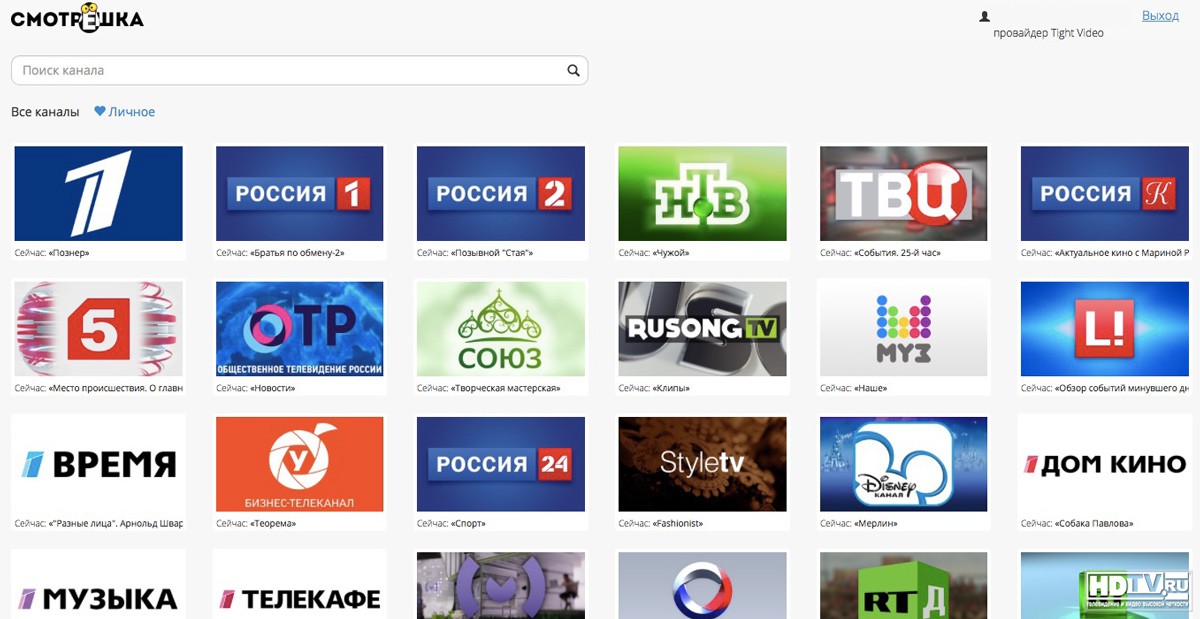
Task: Focus the Поиск канала search field
Action: pyautogui.click(x=299, y=71)
